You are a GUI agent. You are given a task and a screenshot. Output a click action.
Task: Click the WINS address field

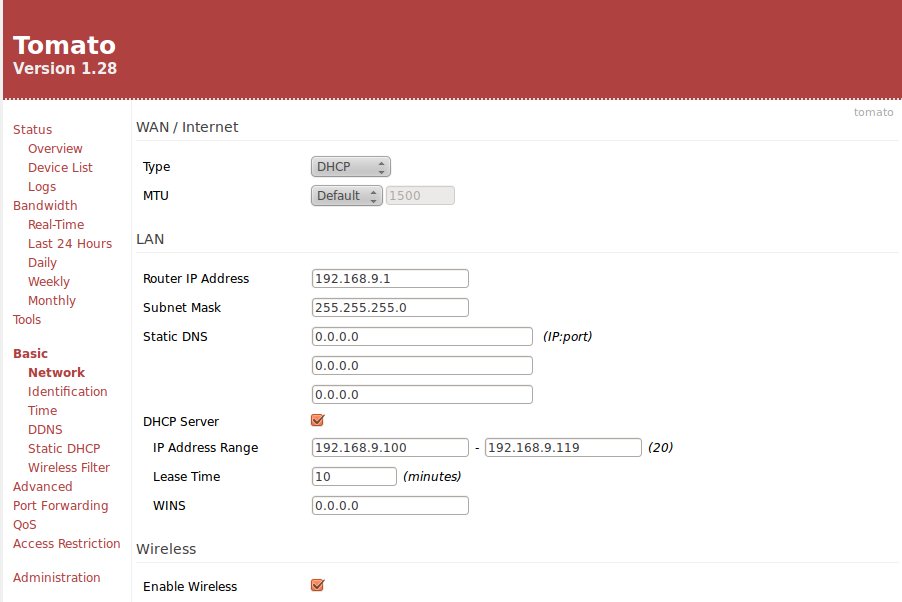click(x=390, y=506)
